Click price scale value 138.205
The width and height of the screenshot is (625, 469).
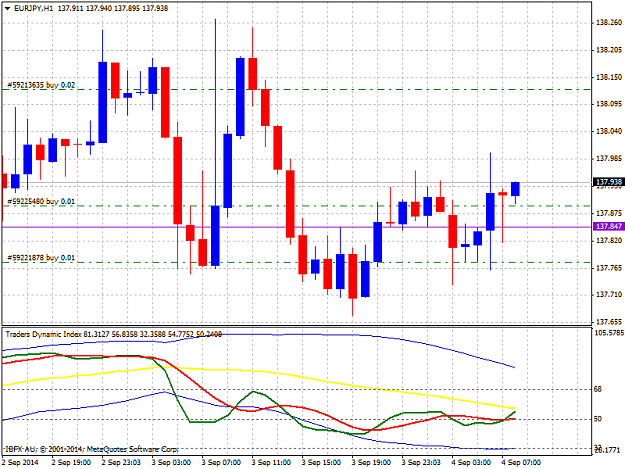[609, 50]
